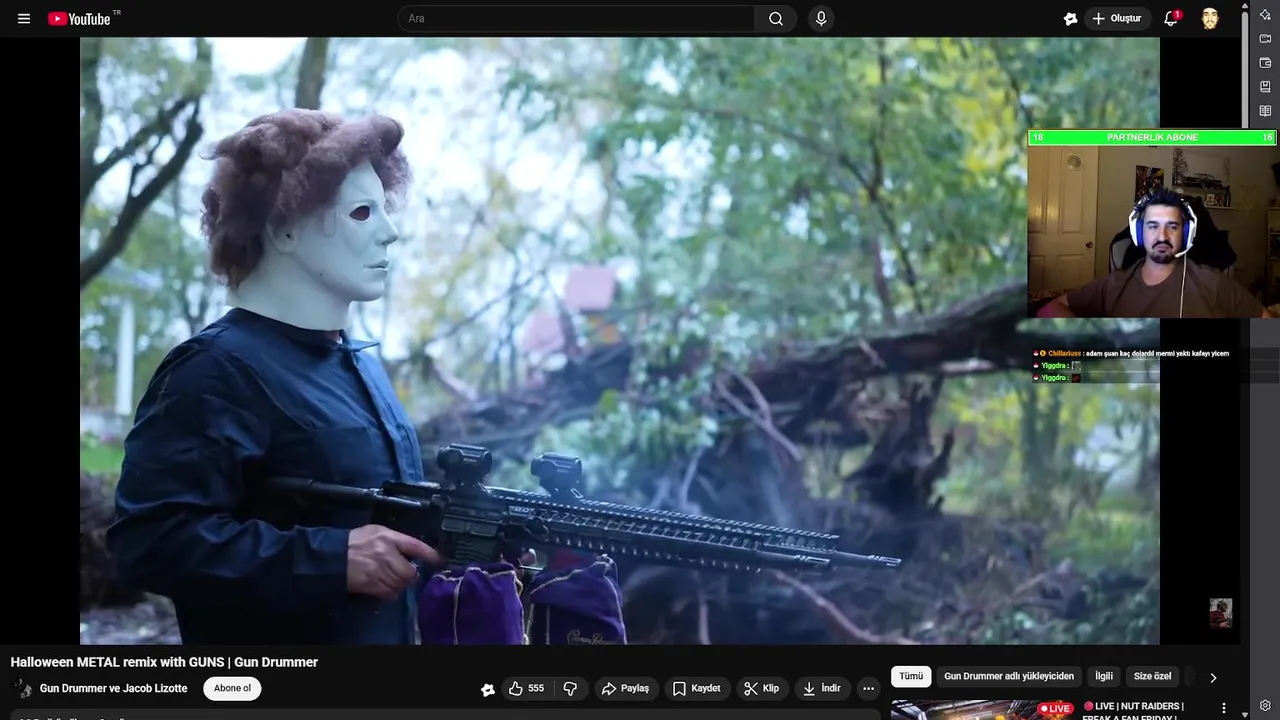Click the Oluştur create button
The width and height of the screenshot is (1280, 720).
click(x=1117, y=19)
